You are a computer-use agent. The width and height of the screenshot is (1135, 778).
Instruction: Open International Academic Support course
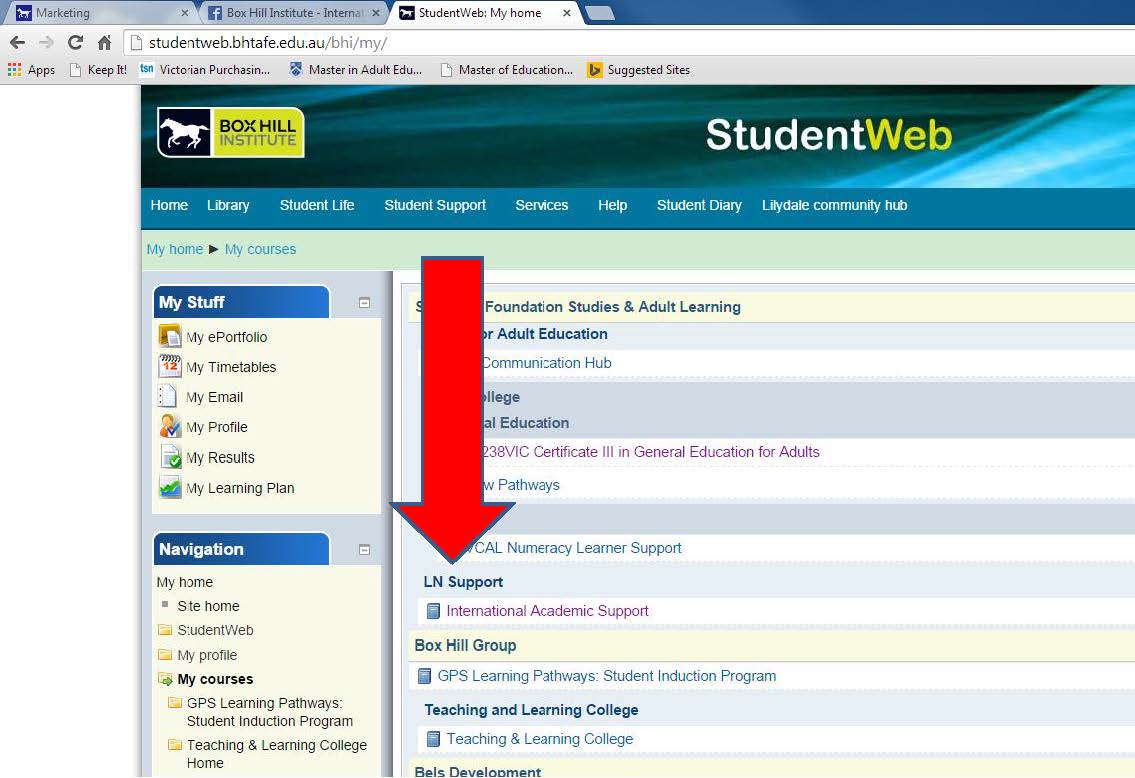coord(547,611)
